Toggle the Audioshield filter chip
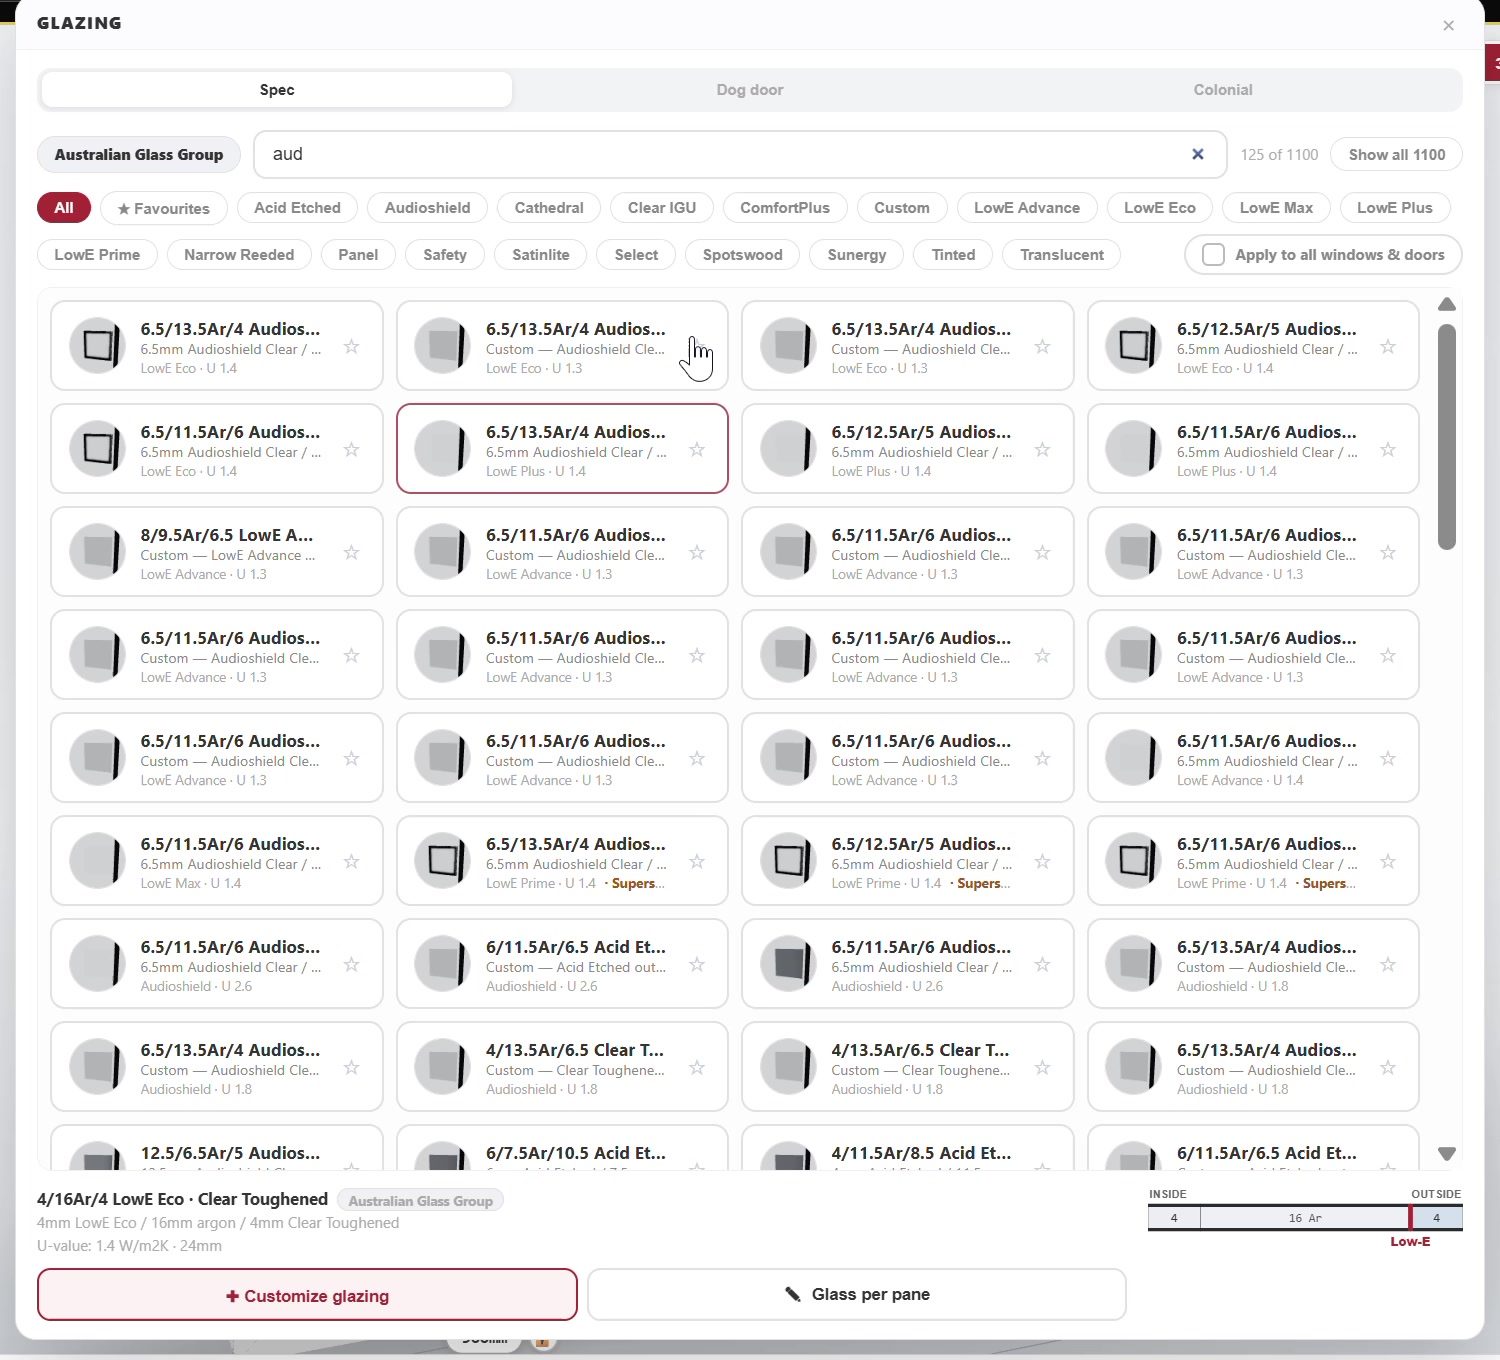Viewport: 1500px width, 1360px height. tap(427, 208)
